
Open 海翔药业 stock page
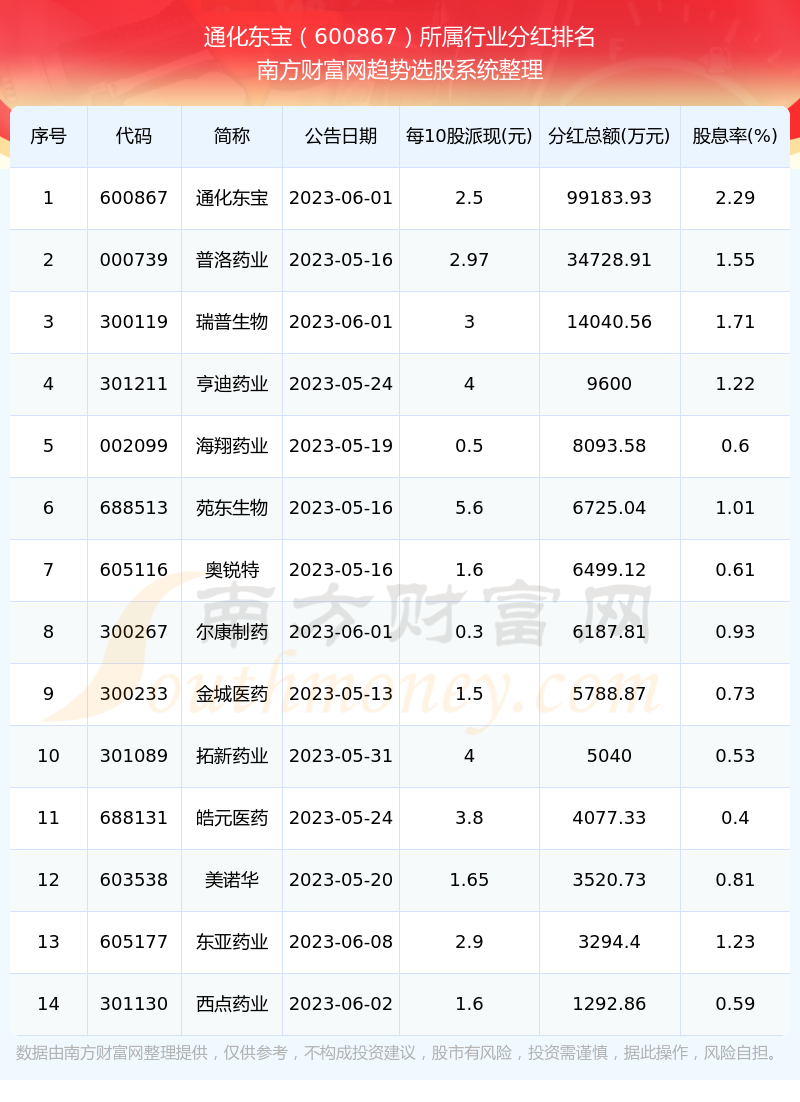pyautogui.click(x=232, y=446)
